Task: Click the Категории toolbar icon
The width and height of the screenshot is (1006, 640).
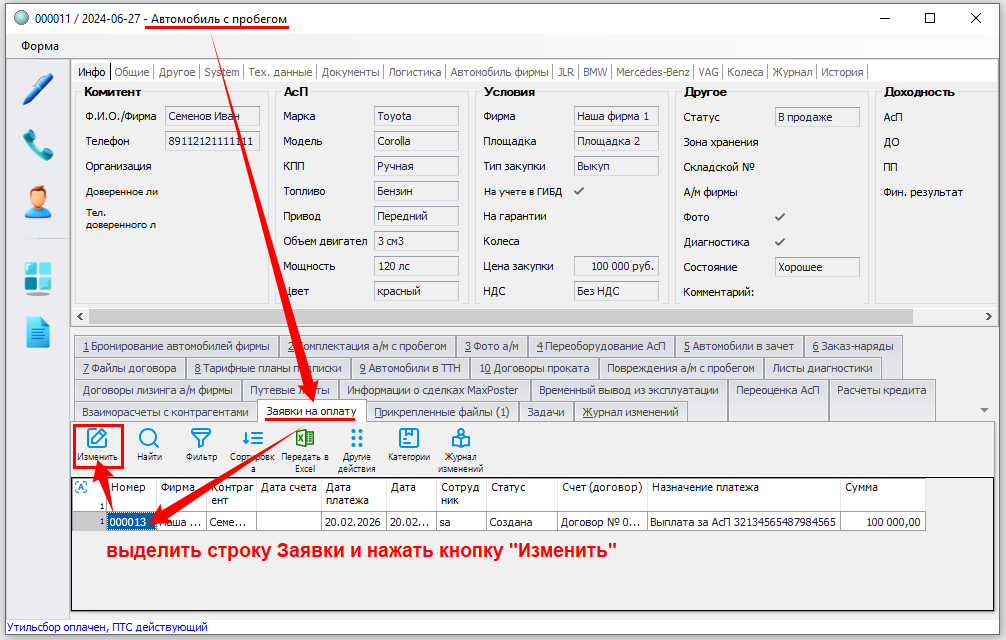Action: coord(409,445)
